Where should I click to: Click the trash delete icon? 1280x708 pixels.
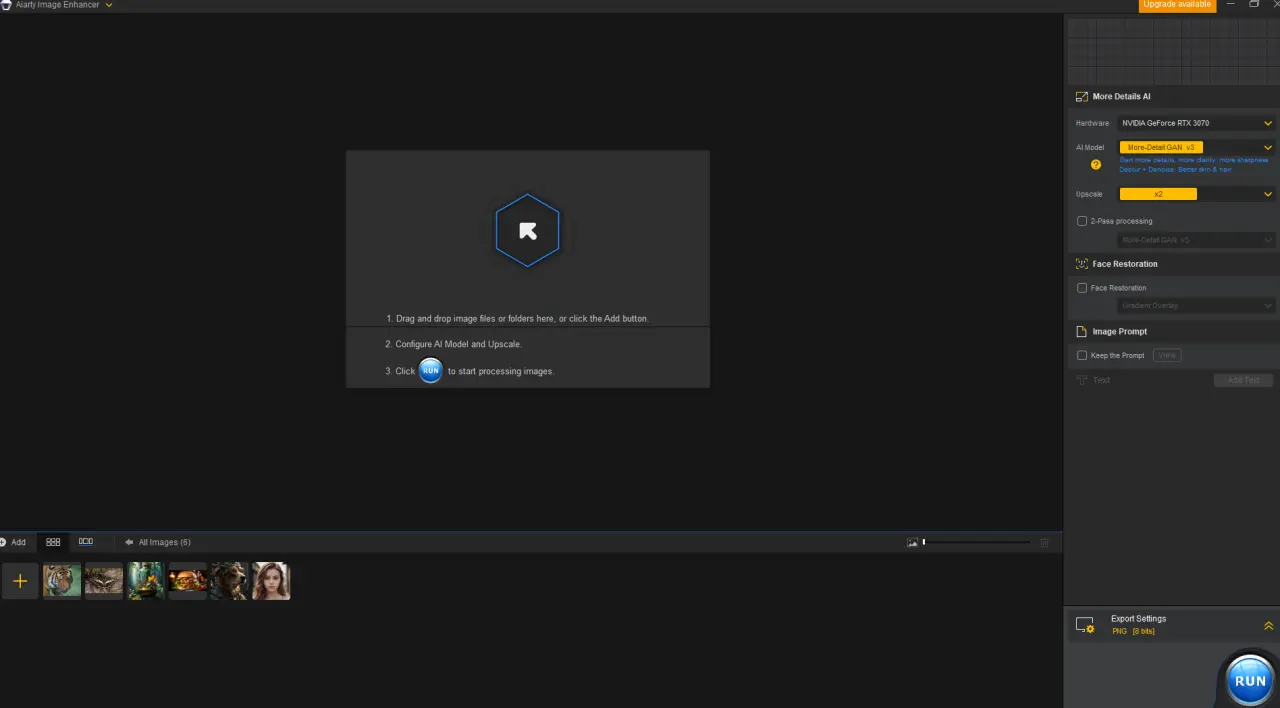point(1045,542)
